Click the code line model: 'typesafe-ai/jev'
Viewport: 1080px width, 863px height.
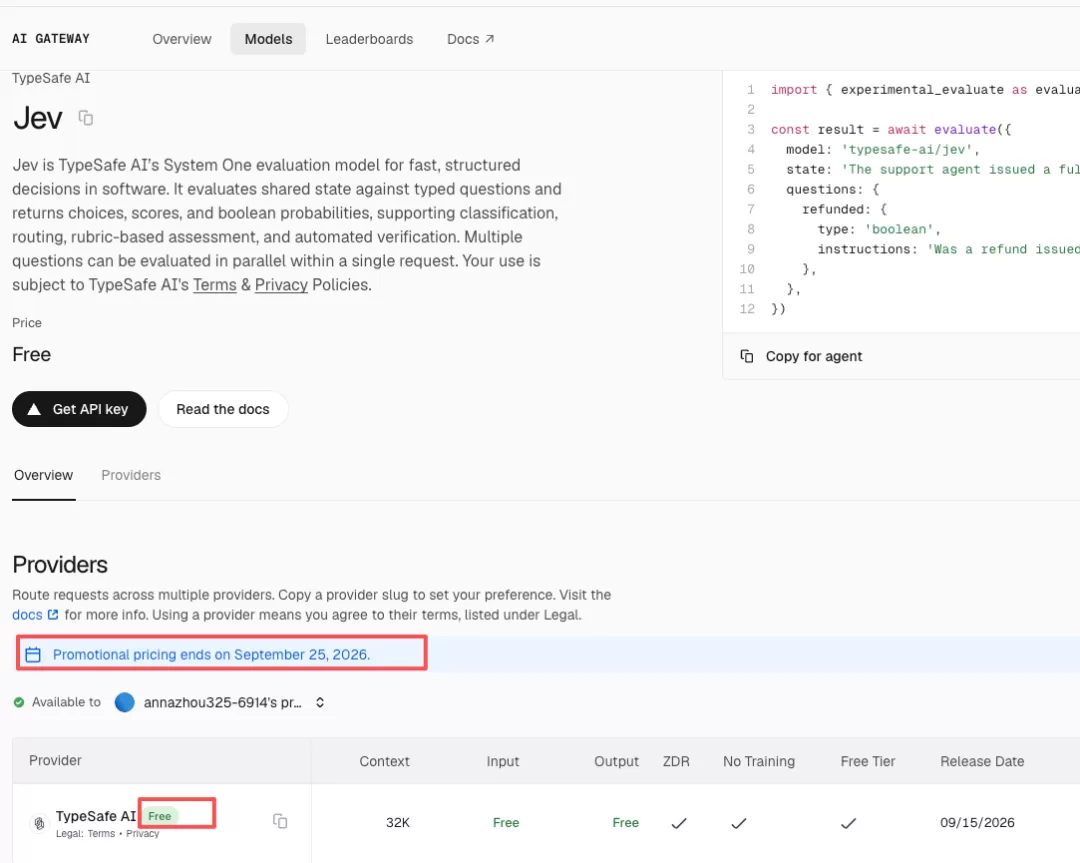[x=883, y=149]
